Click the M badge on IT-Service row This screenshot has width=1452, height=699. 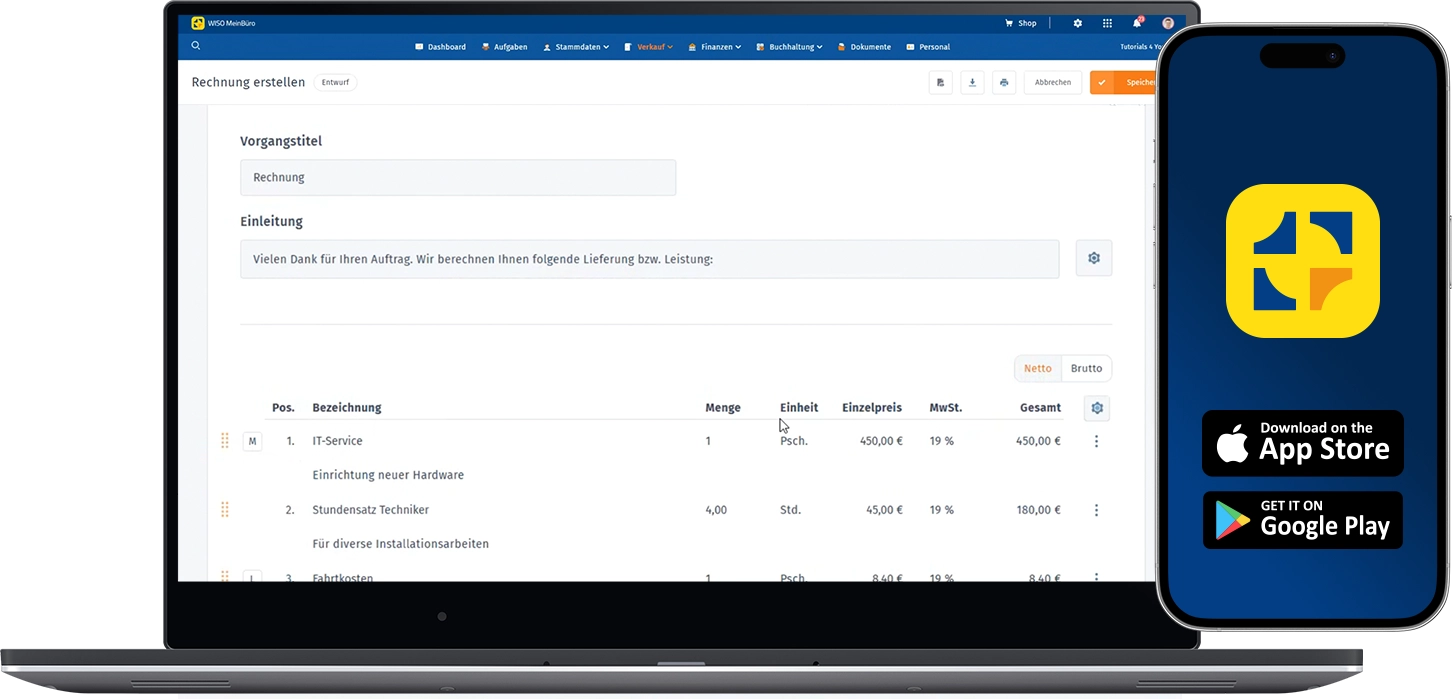coord(252,441)
